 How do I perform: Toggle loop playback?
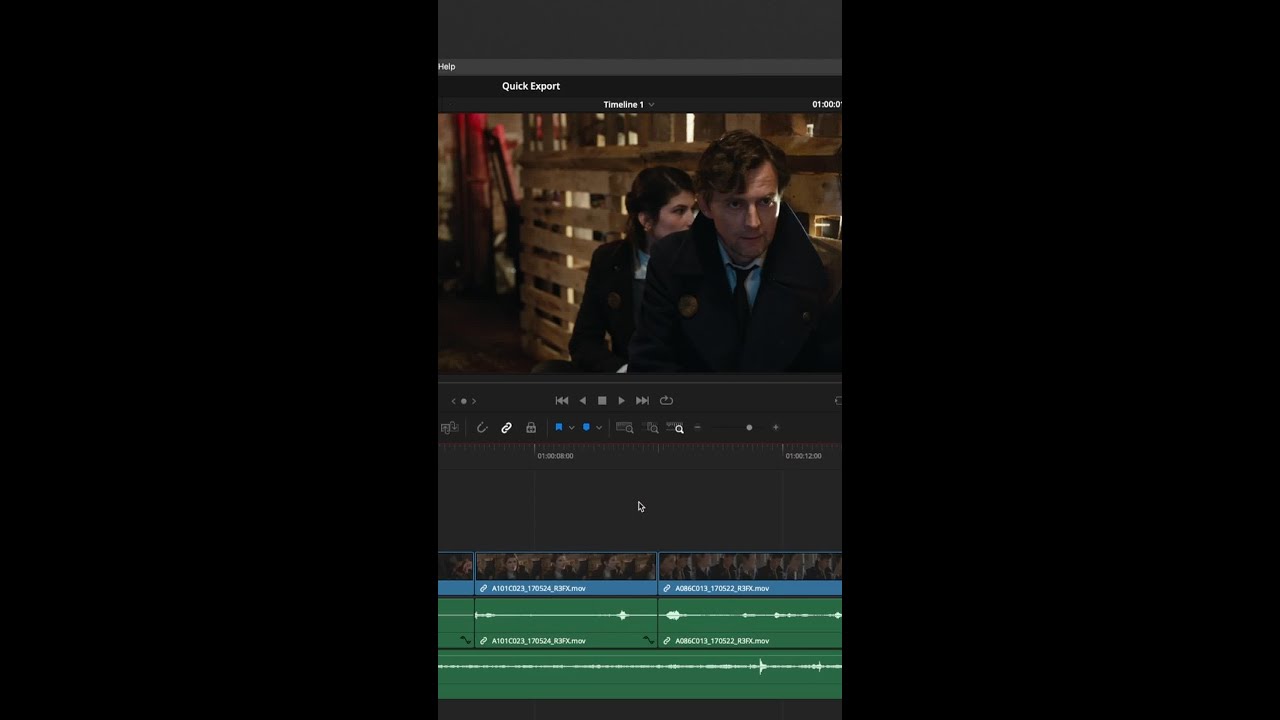click(666, 400)
